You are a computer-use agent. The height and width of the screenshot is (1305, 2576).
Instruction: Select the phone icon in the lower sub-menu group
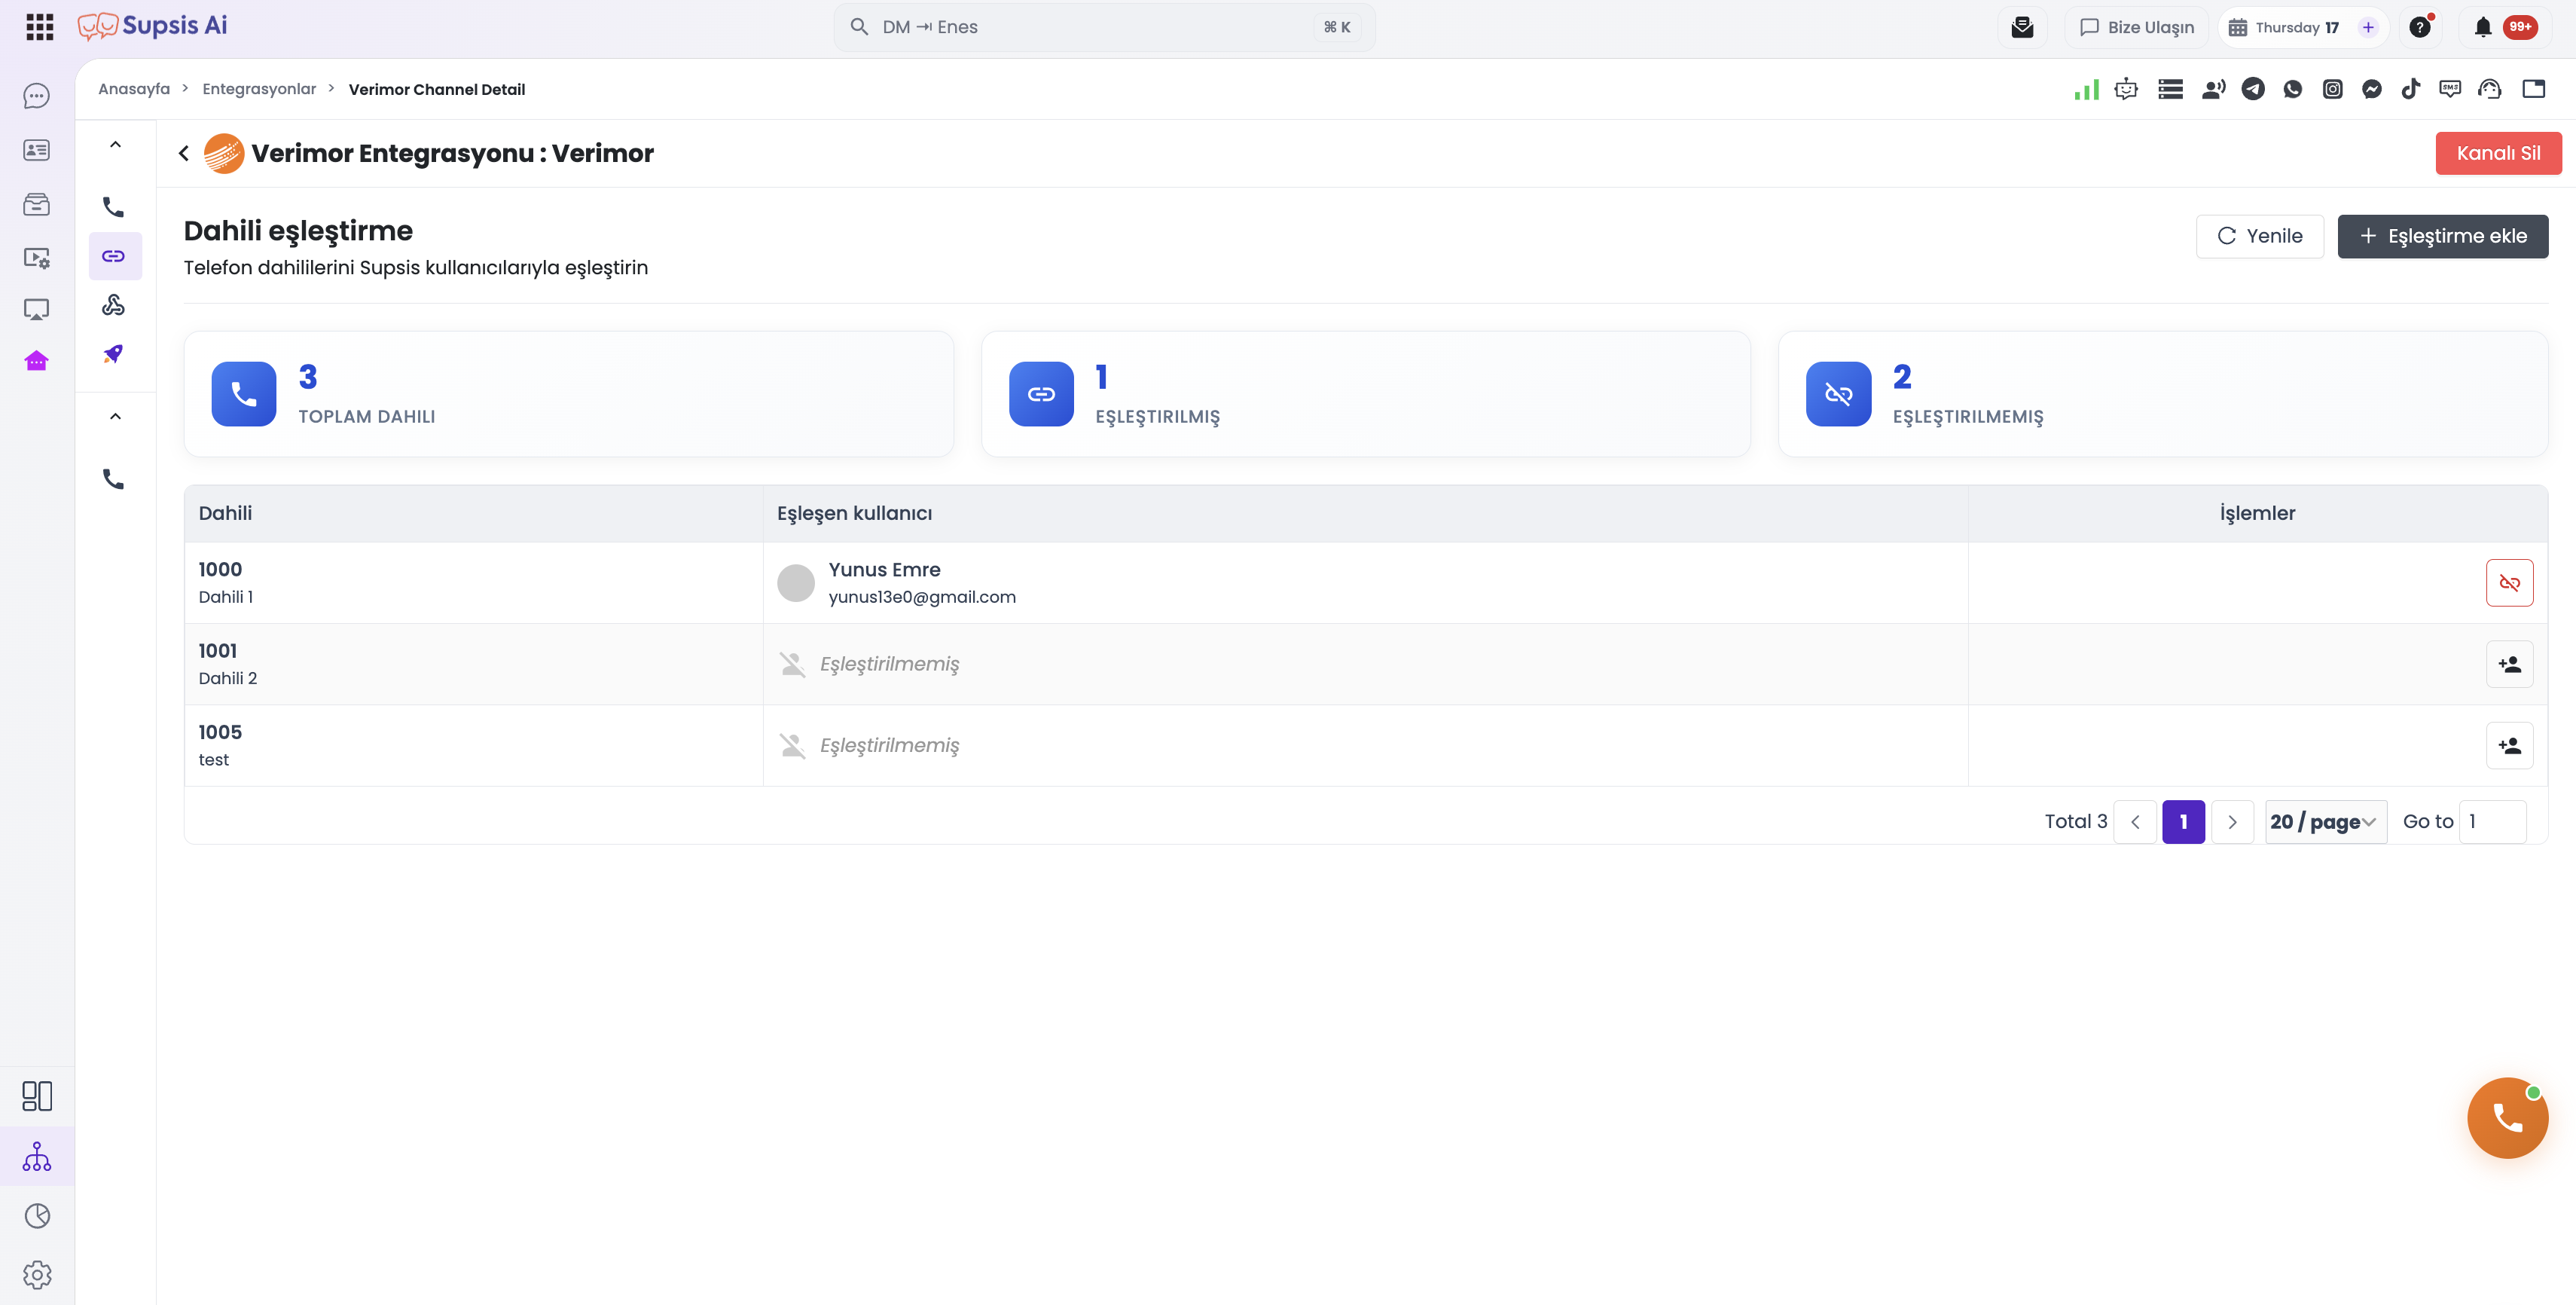pos(114,479)
